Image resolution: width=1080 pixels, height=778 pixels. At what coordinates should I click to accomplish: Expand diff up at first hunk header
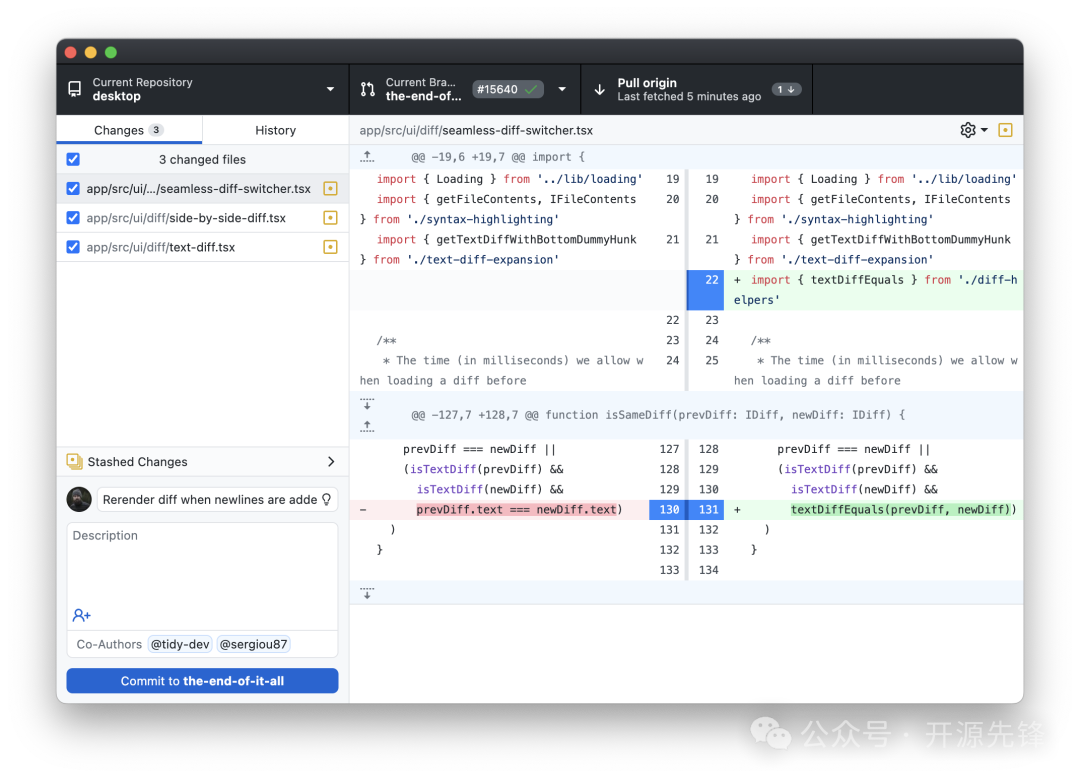click(367, 157)
